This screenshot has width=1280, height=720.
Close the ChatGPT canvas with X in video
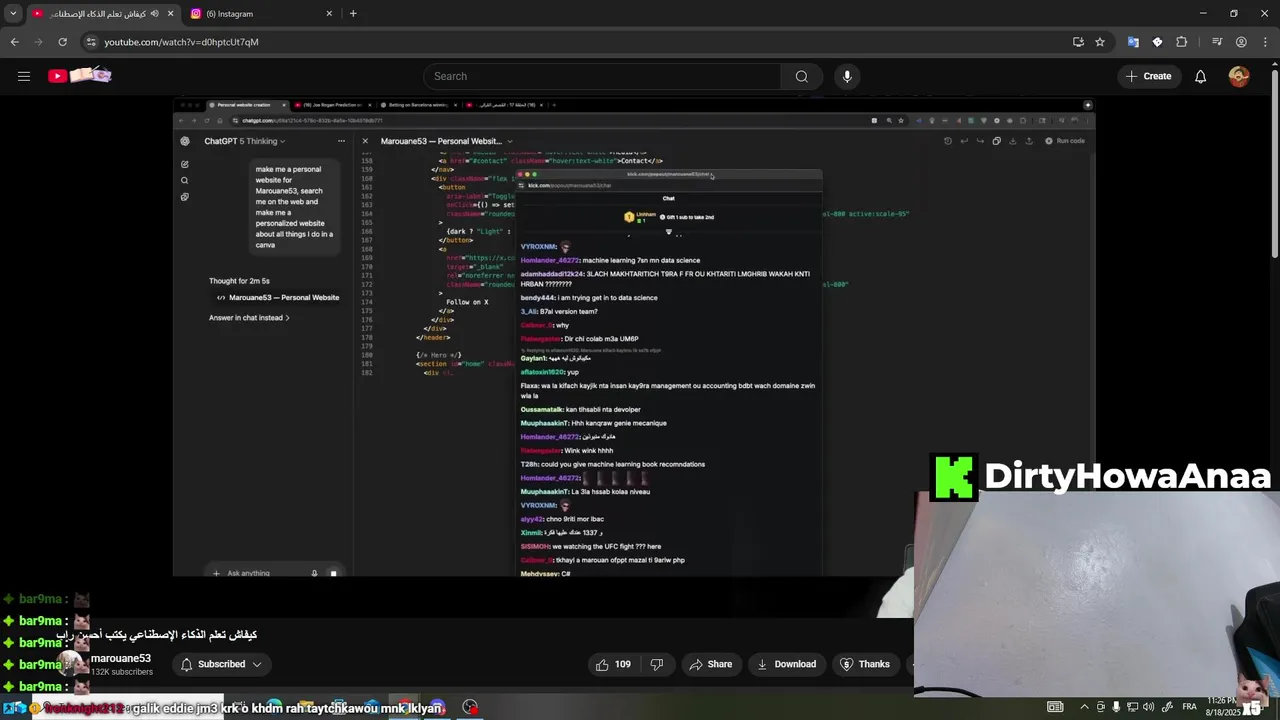tap(365, 141)
